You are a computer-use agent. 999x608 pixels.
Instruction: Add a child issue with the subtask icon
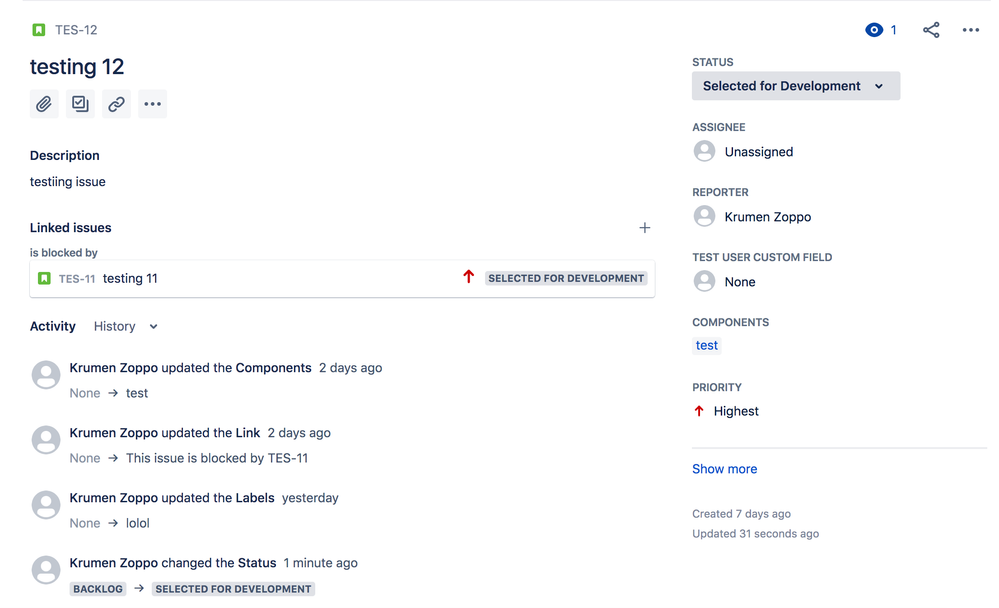click(x=80, y=103)
